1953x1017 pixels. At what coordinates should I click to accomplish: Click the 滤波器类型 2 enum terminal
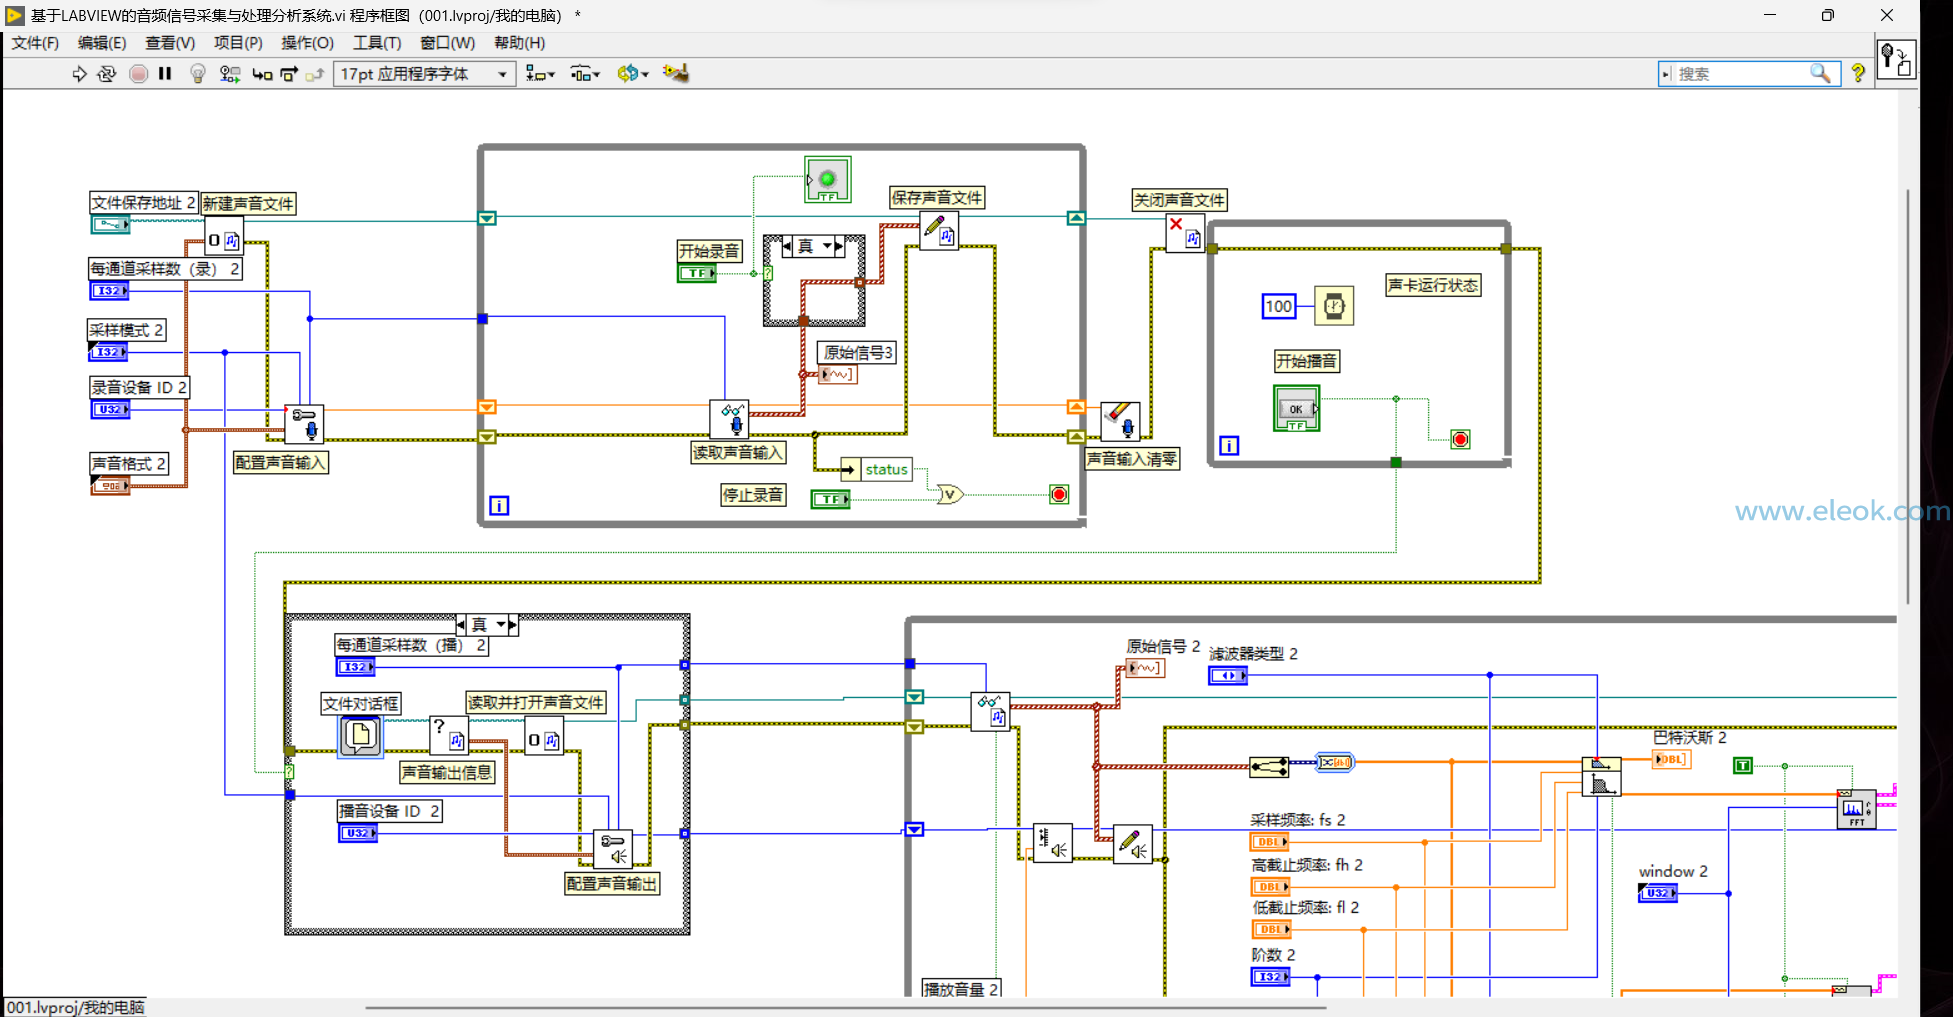pyautogui.click(x=1228, y=676)
